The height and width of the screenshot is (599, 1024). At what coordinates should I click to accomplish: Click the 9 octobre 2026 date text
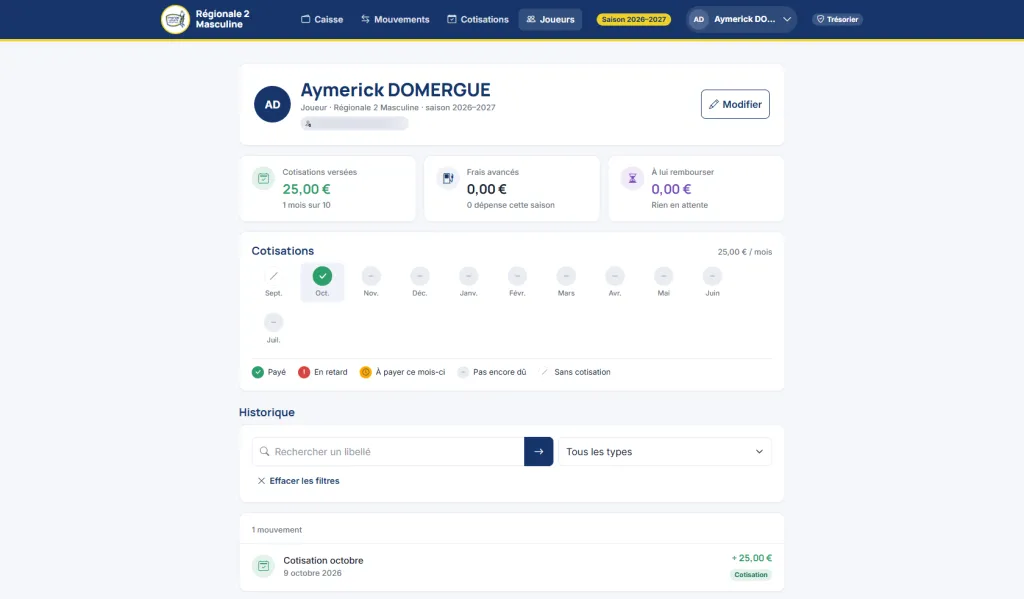pos(312,574)
